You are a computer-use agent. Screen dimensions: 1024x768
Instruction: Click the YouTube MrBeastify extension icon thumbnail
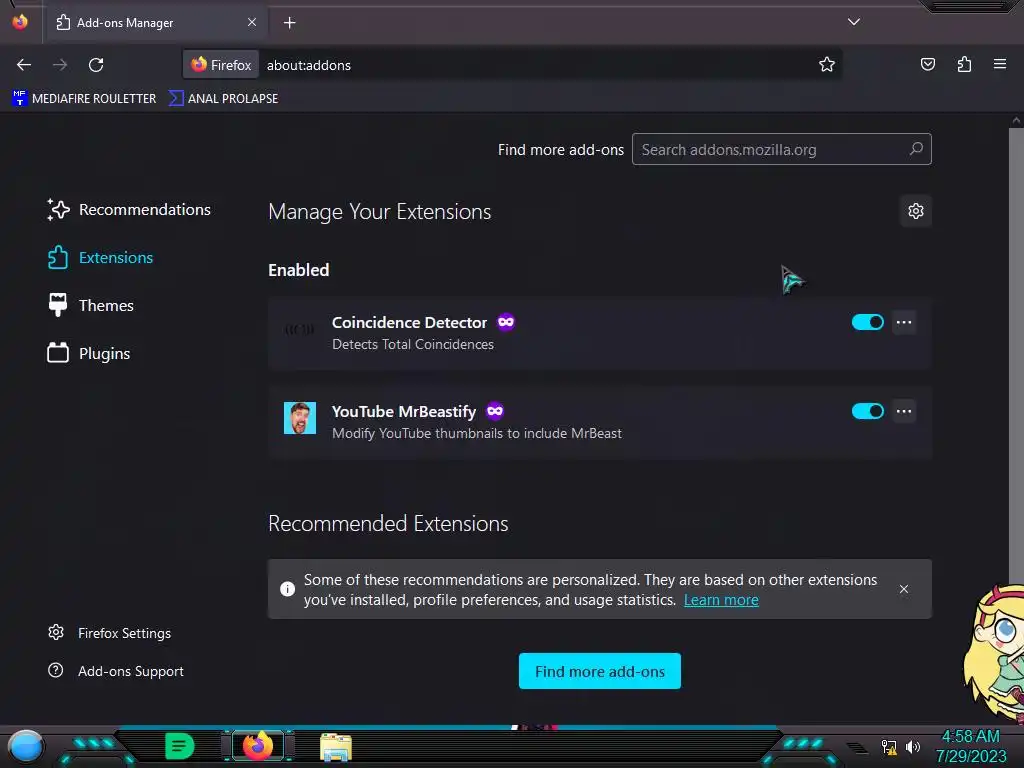(x=300, y=418)
